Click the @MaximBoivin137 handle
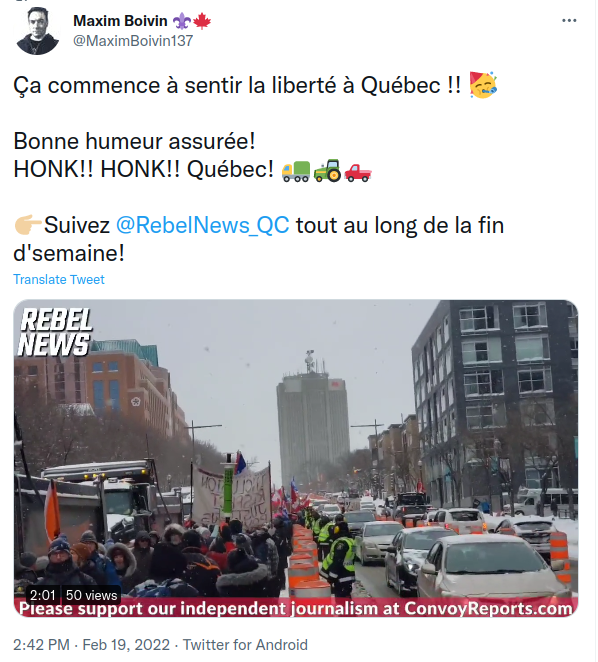The width and height of the screenshot is (598, 662). click(x=133, y=41)
